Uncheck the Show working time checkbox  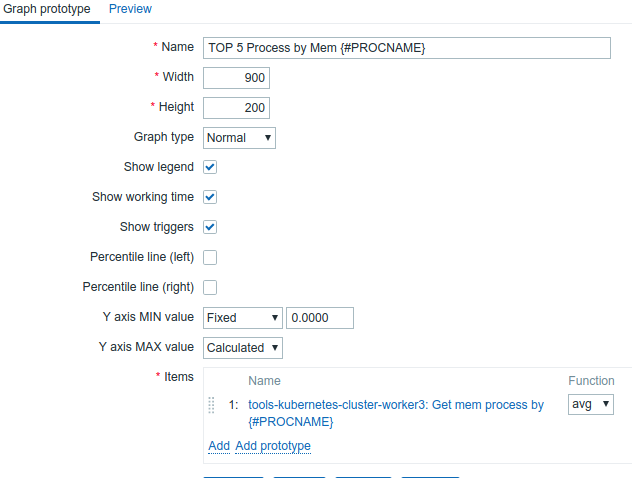coord(210,197)
